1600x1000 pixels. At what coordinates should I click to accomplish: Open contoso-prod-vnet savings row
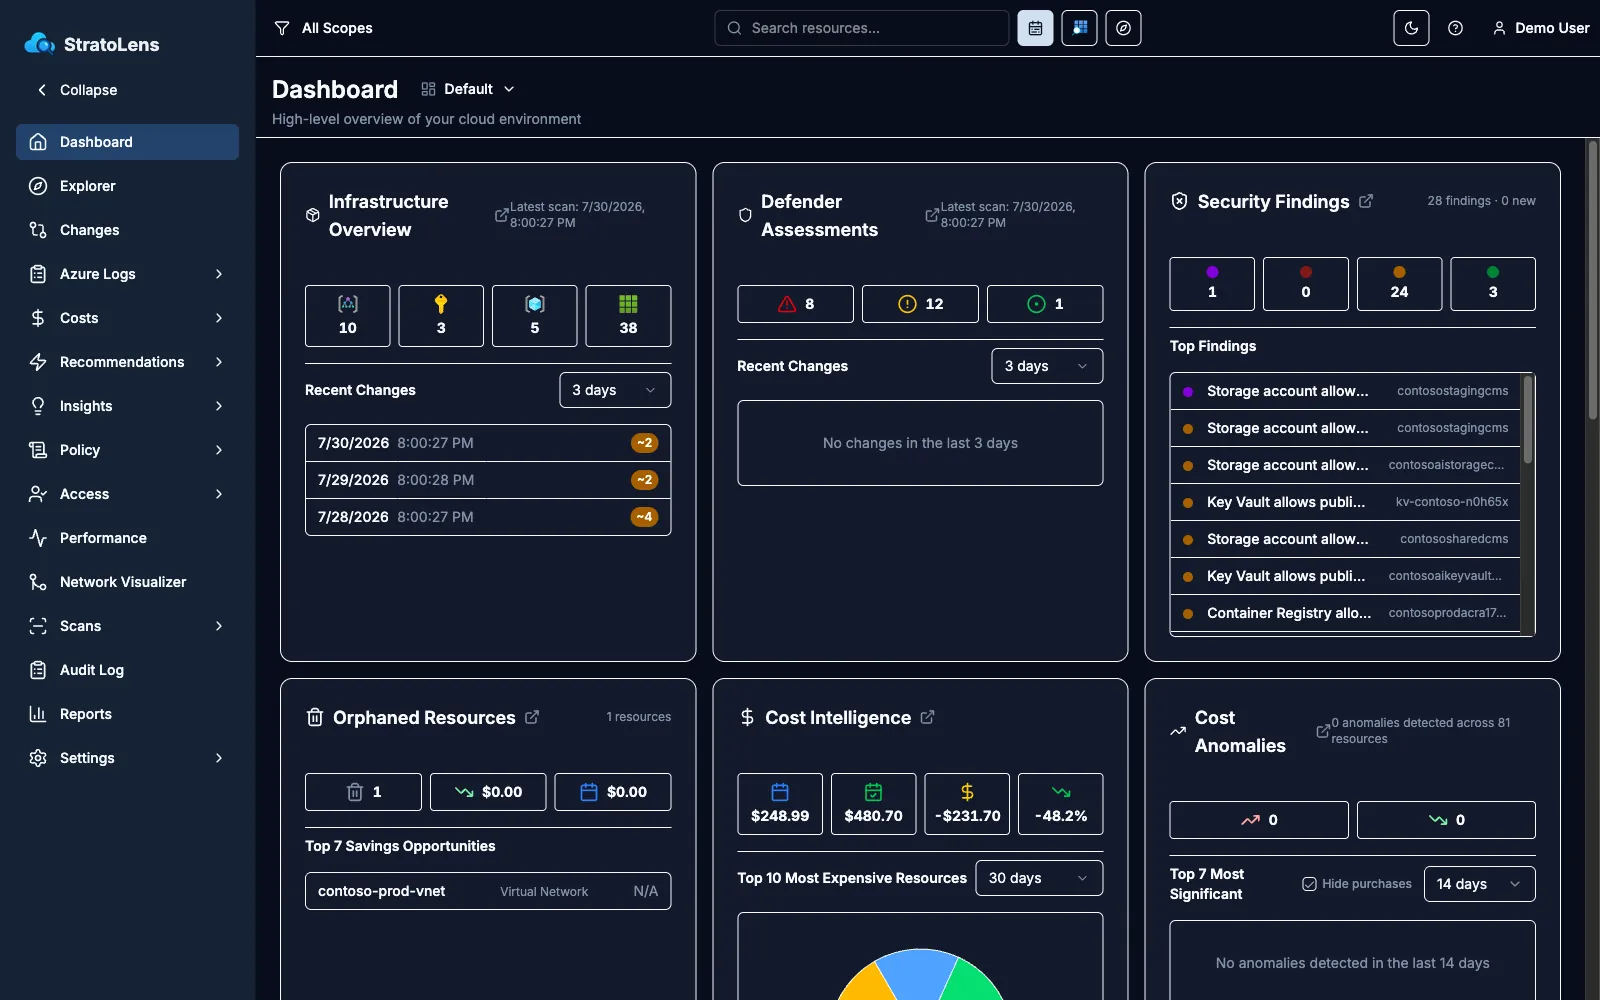click(x=488, y=891)
